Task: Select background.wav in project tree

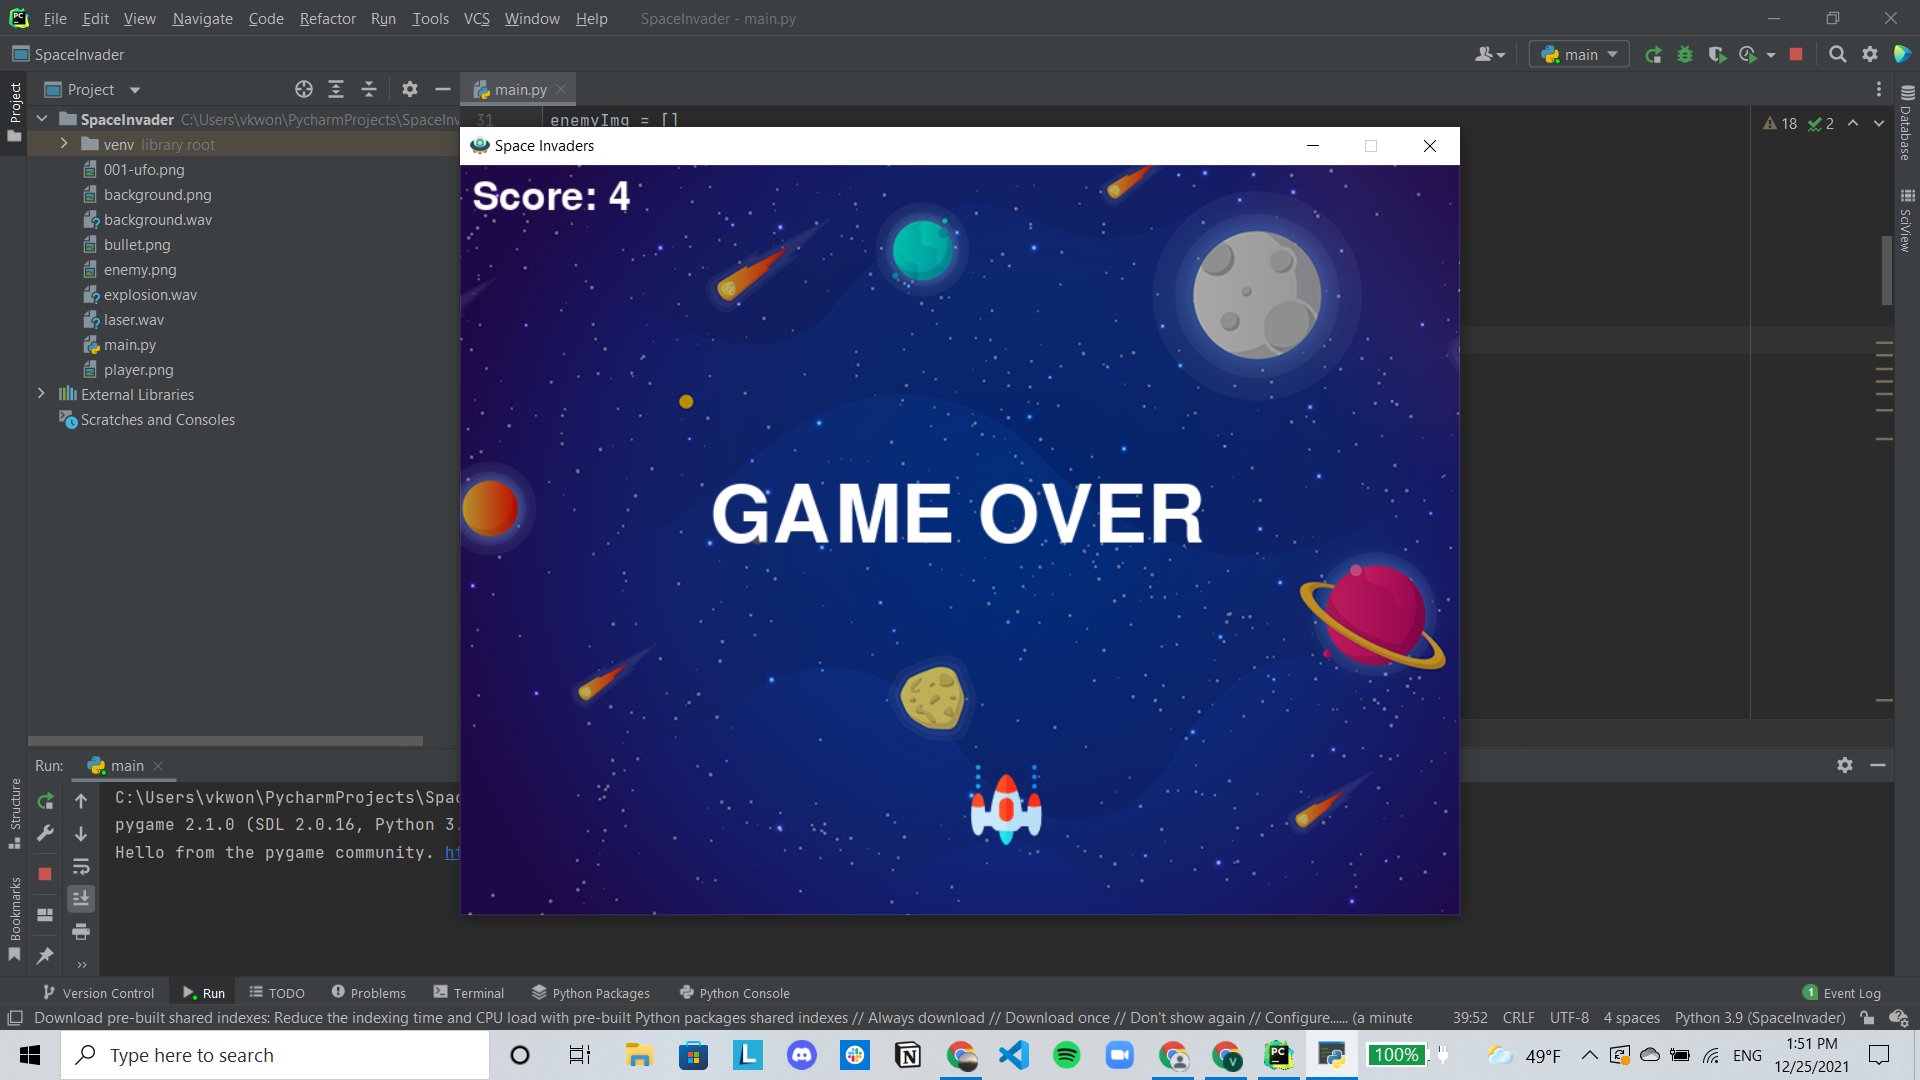Action: pyautogui.click(x=158, y=219)
